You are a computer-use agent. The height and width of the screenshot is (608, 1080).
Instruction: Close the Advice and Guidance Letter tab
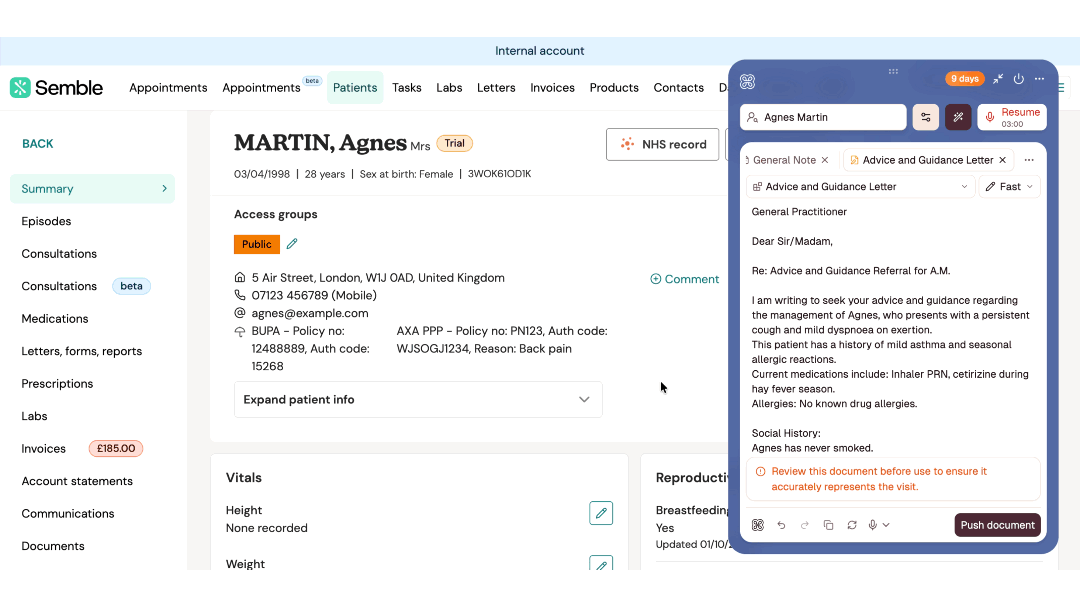tap(1003, 160)
